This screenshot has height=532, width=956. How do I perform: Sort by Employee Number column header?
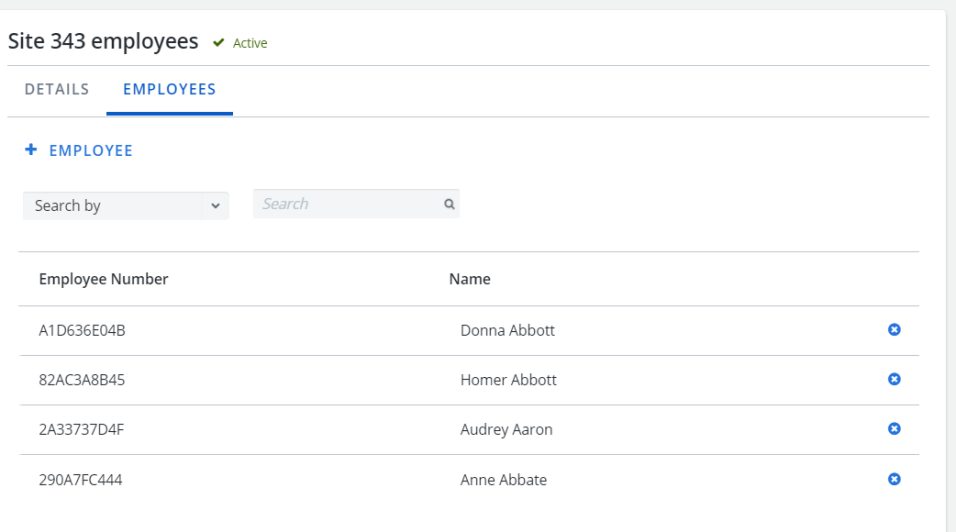[x=104, y=279]
